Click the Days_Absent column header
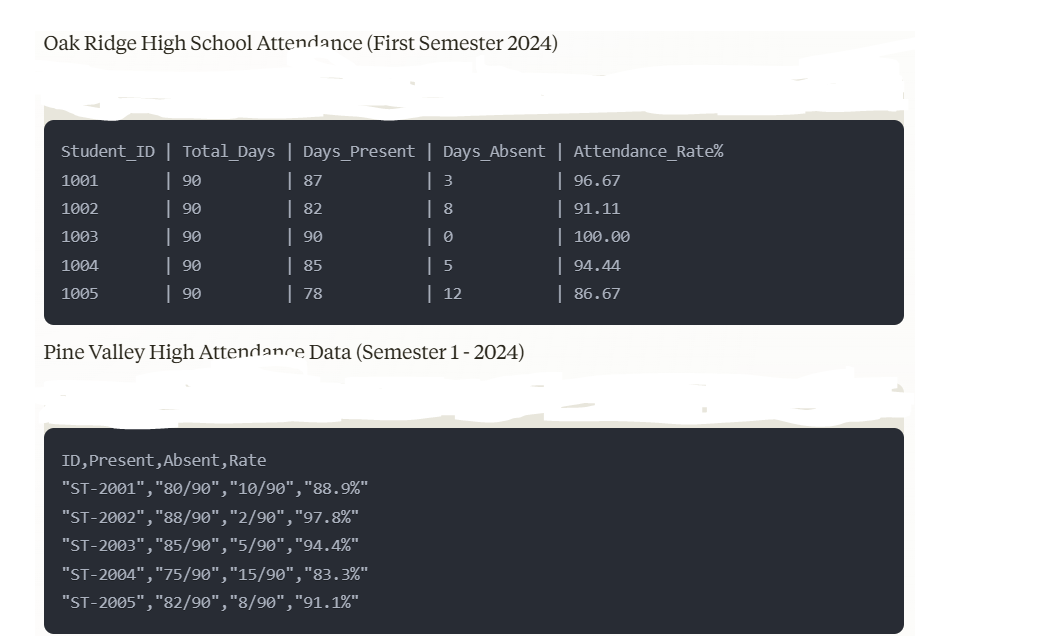The image size is (1056, 636). click(494, 152)
